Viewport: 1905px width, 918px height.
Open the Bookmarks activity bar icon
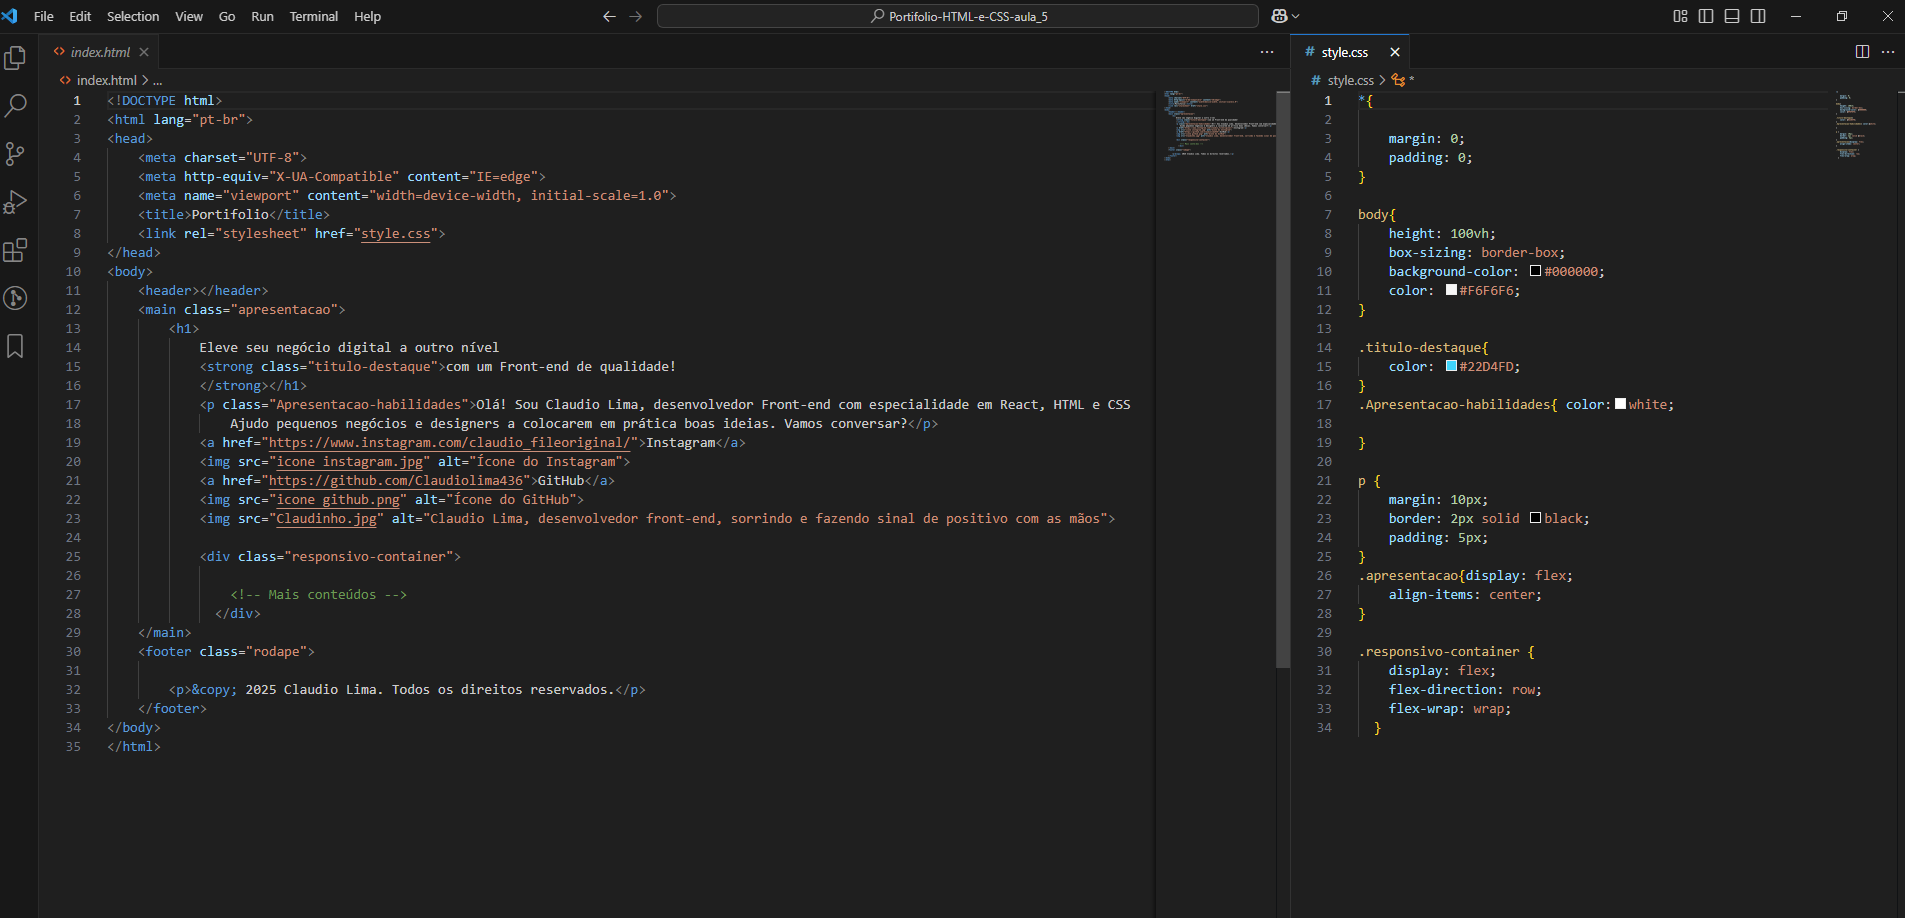(15, 345)
